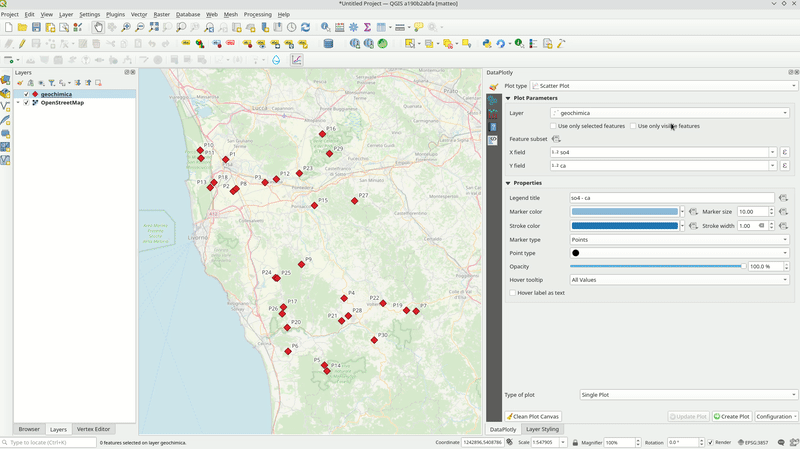Image resolution: width=800 pixels, height=449 pixels.
Task: Enable 'Use only selected features' checkbox
Action: point(555,126)
